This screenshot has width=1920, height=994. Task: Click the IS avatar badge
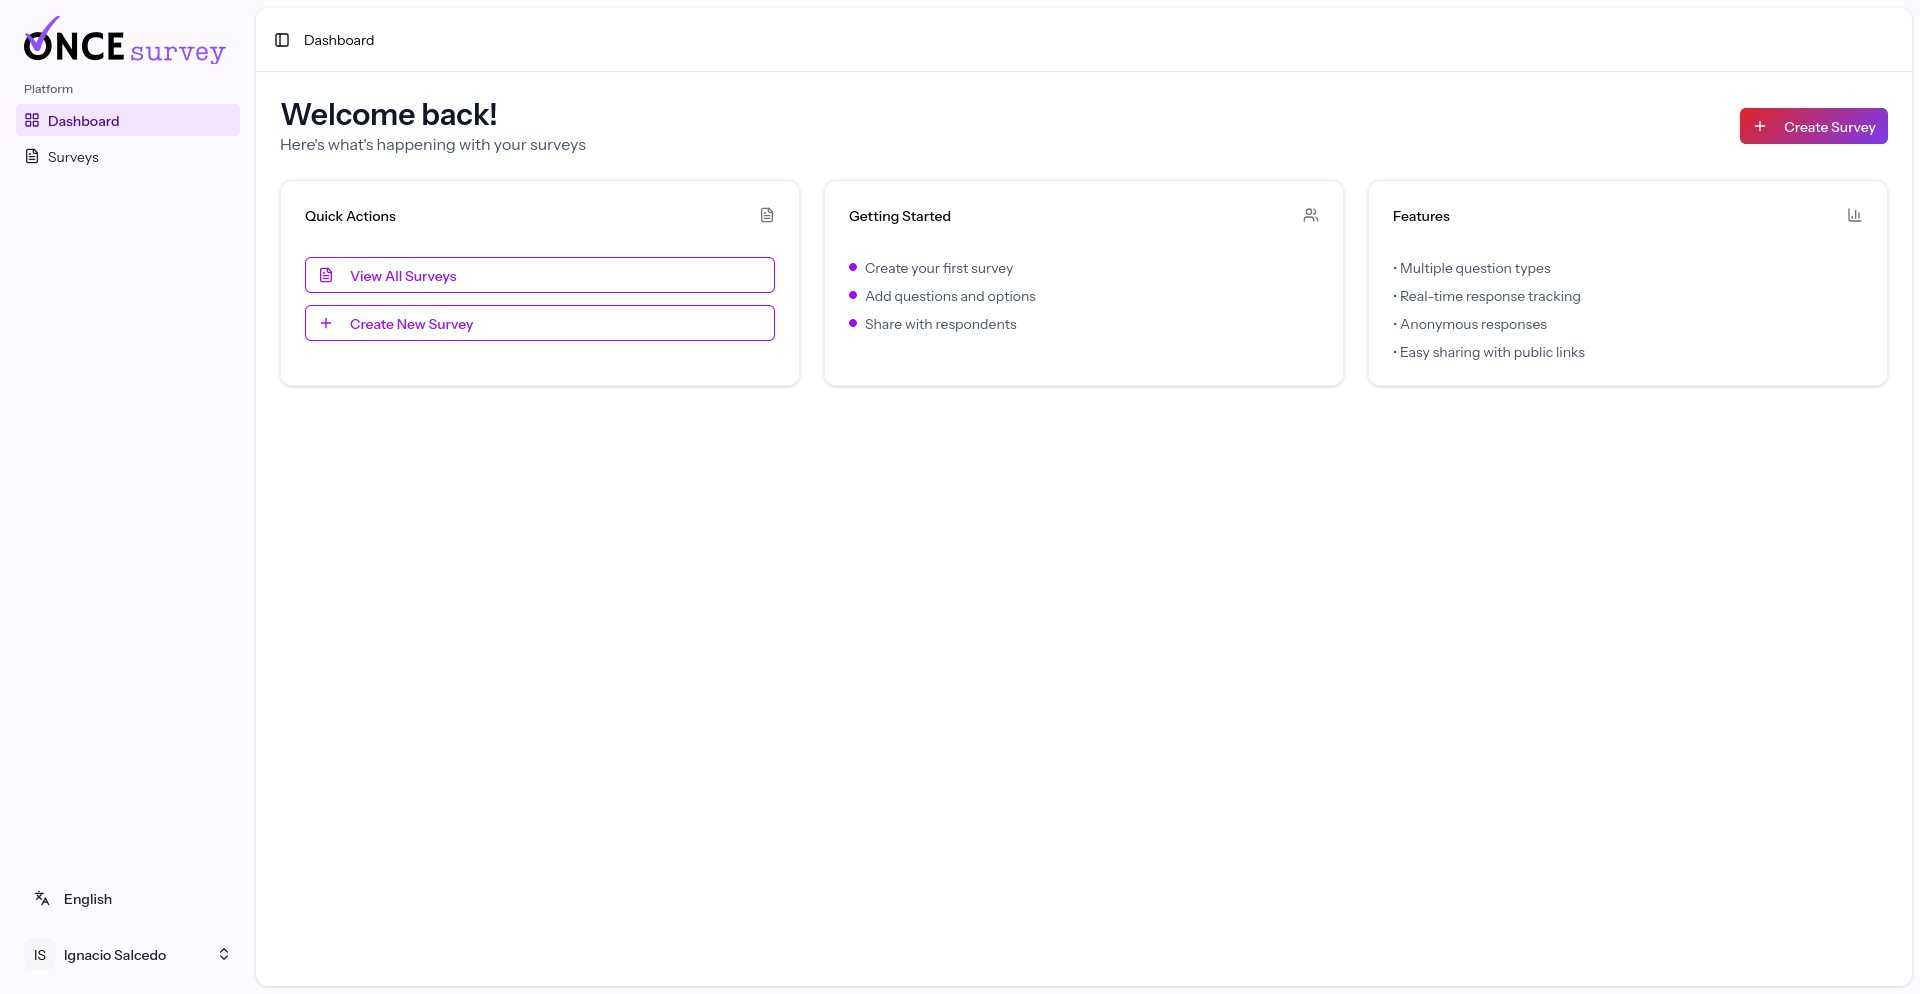pos(39,954)
